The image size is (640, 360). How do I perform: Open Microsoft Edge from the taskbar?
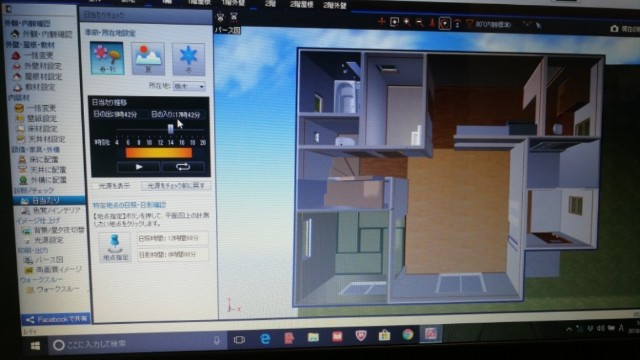265,338
